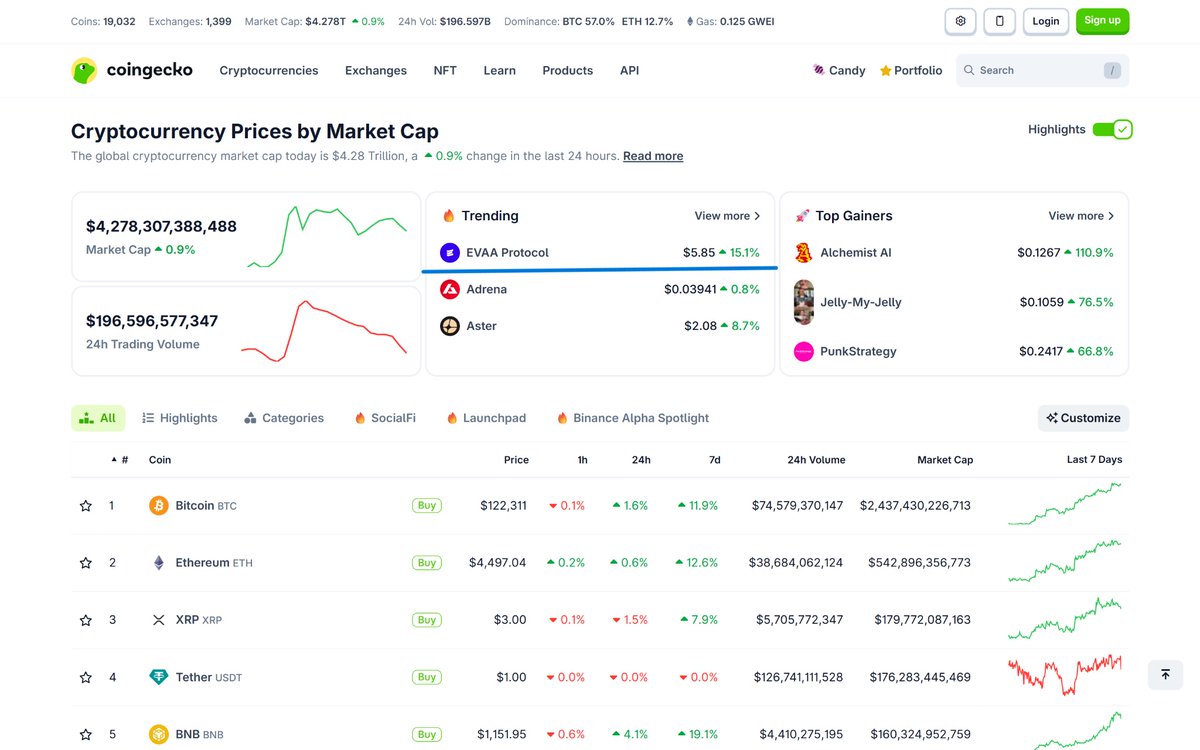Open Tether 7-day sparkline

(1065, 675)
